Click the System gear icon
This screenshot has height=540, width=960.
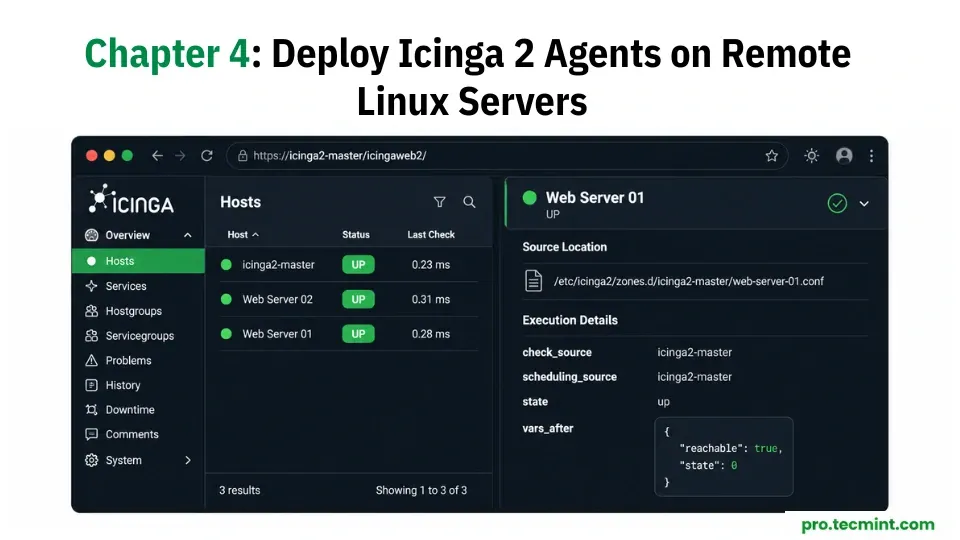91,460
